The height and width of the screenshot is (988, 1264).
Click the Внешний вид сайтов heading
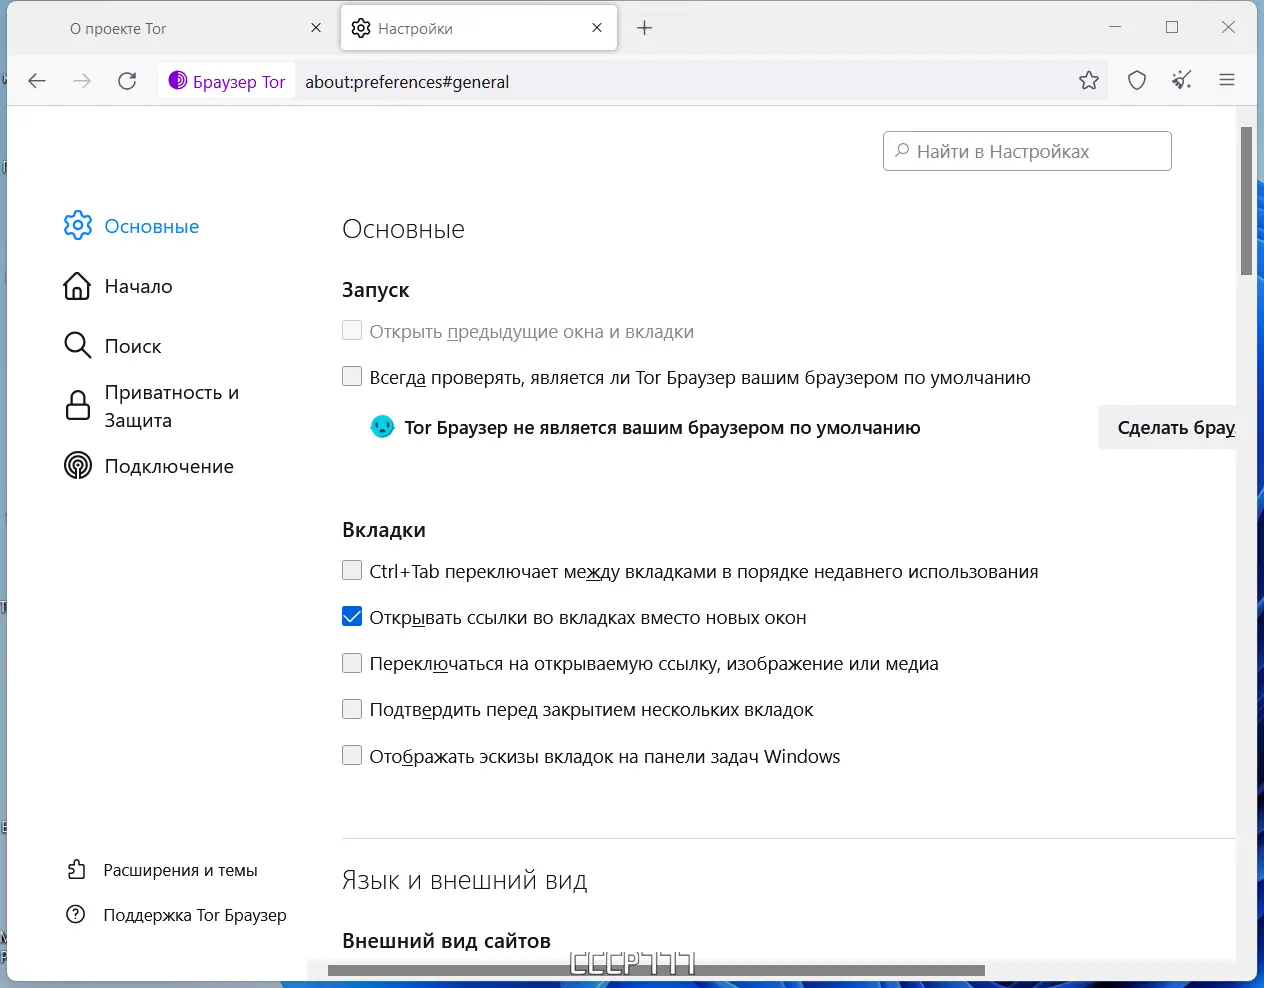point(446,941)
